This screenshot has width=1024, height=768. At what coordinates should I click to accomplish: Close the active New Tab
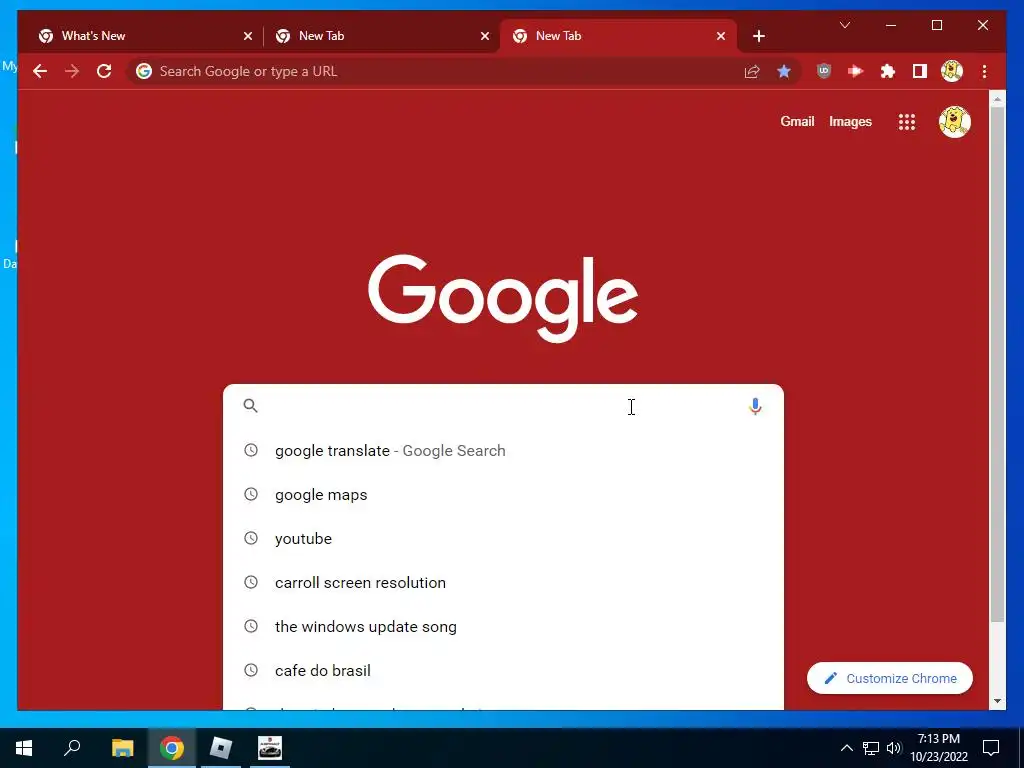click(x=721, y=36)
